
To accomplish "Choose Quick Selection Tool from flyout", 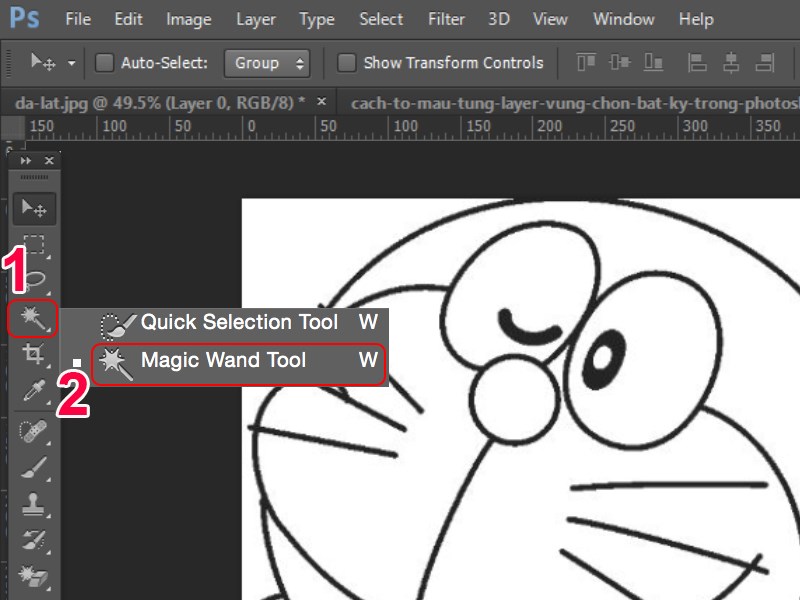I will pos(239,323).
